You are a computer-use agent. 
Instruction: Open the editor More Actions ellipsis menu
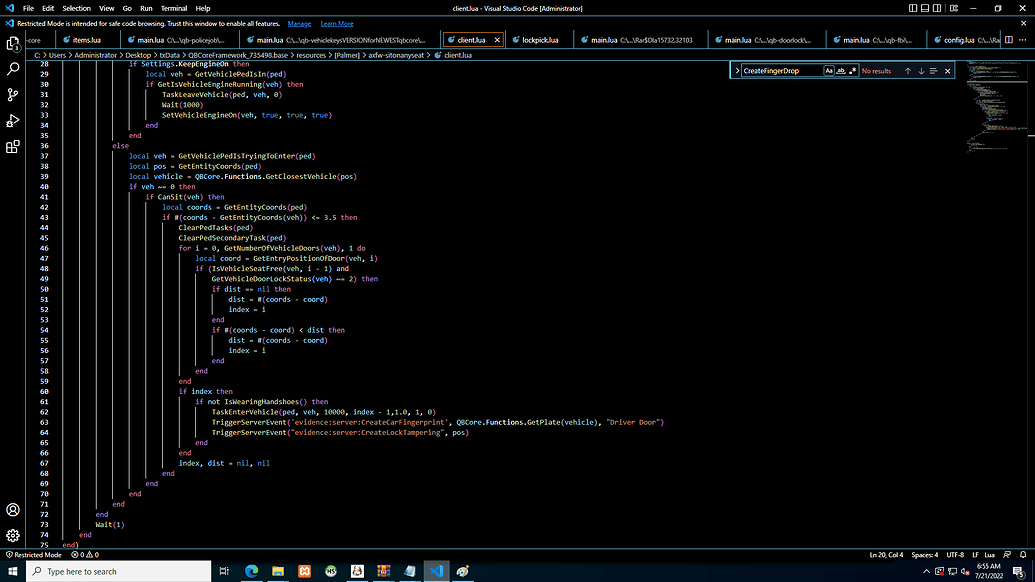point(1022,40)
